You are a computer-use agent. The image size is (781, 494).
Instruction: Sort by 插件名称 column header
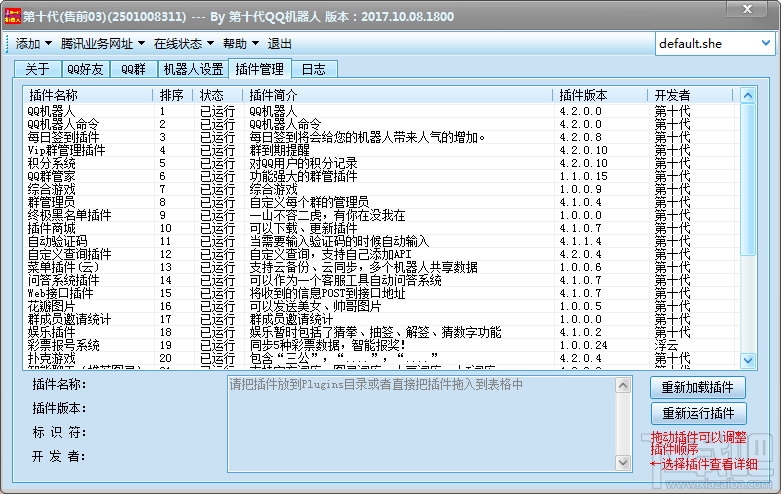pos(88,95)
